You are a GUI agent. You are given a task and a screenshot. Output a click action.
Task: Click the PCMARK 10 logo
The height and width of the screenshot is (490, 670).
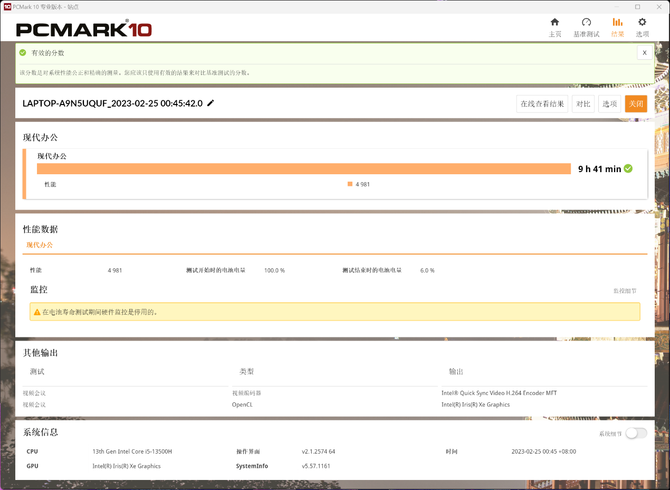coord(84,29)
